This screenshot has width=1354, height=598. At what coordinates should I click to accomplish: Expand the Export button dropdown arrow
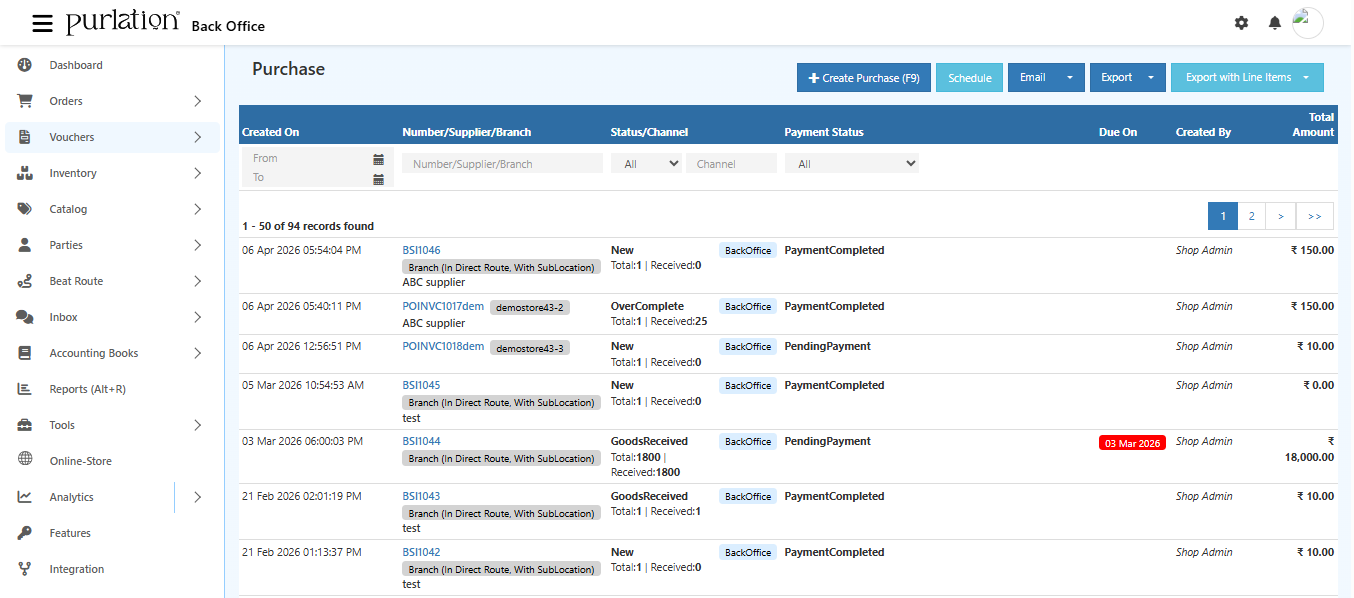click(1152, 77)
